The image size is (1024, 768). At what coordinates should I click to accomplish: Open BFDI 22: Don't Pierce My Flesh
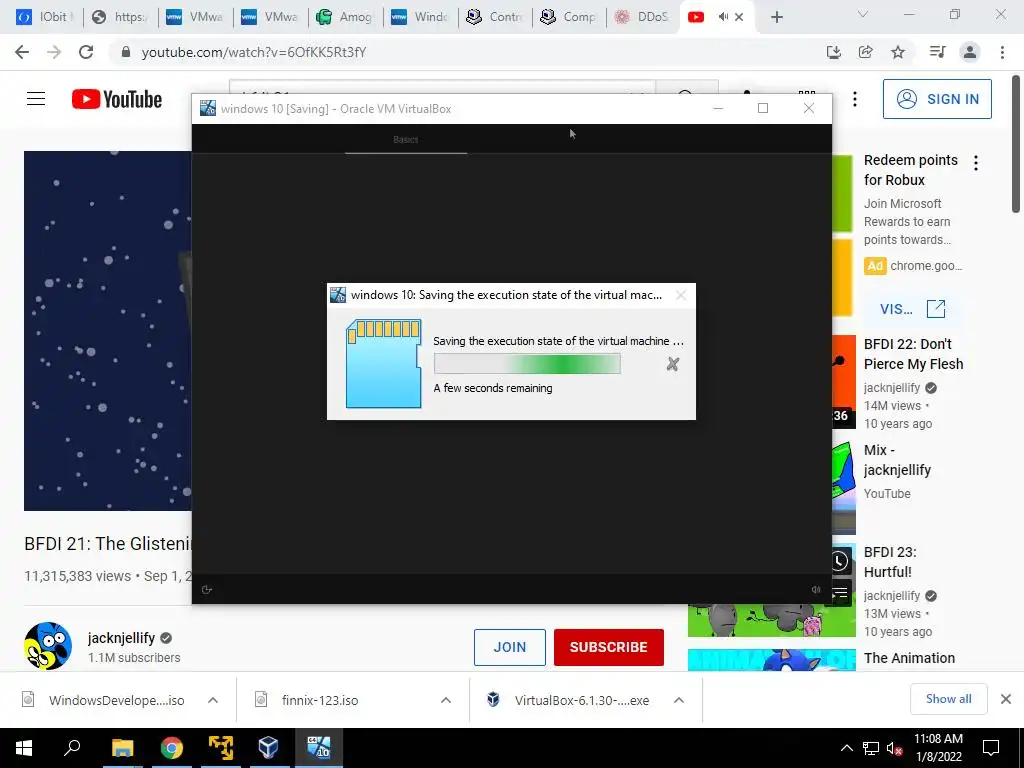tap(913, 354)
